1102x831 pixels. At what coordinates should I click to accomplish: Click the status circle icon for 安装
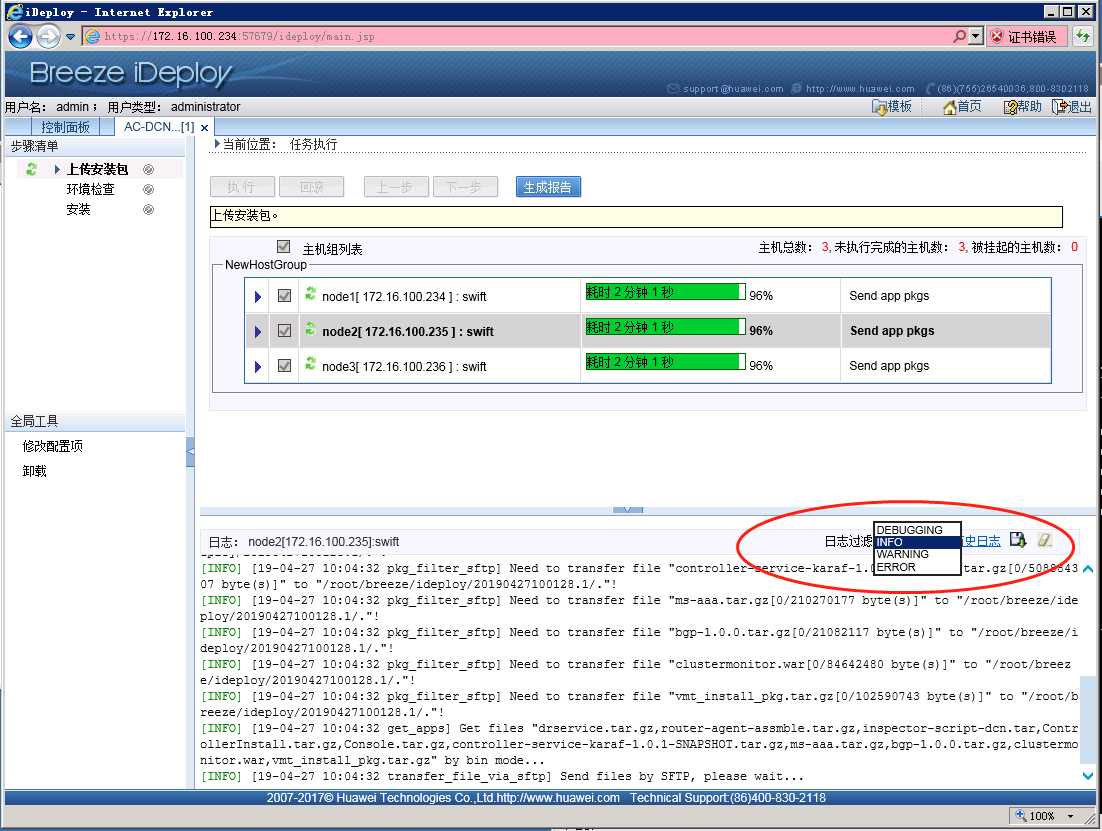tap(148, 210)
